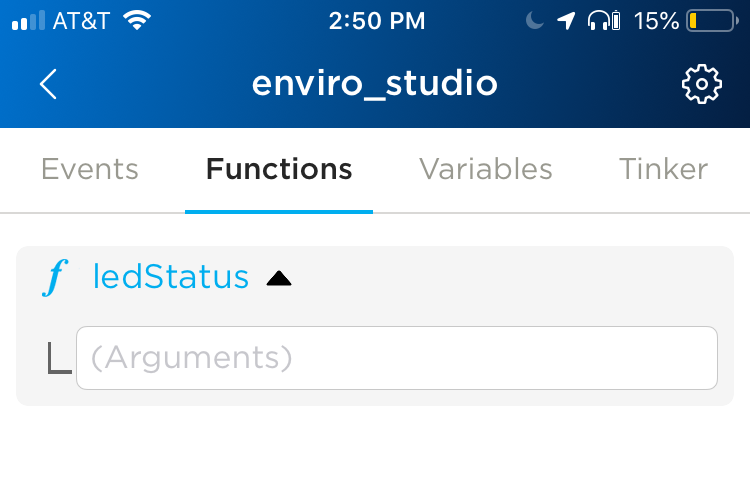Tap the enviro_studio device title
Viewport: 750px width, 481px height.
tap(375, 83)
